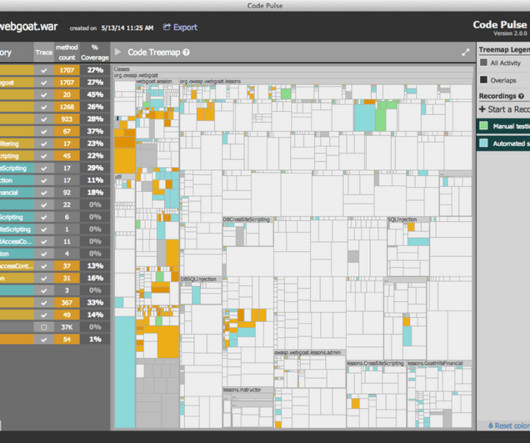Toggle trace checkbox for the 92-method row
This screenshot has height=443, width=530.
tap(44, 193)
